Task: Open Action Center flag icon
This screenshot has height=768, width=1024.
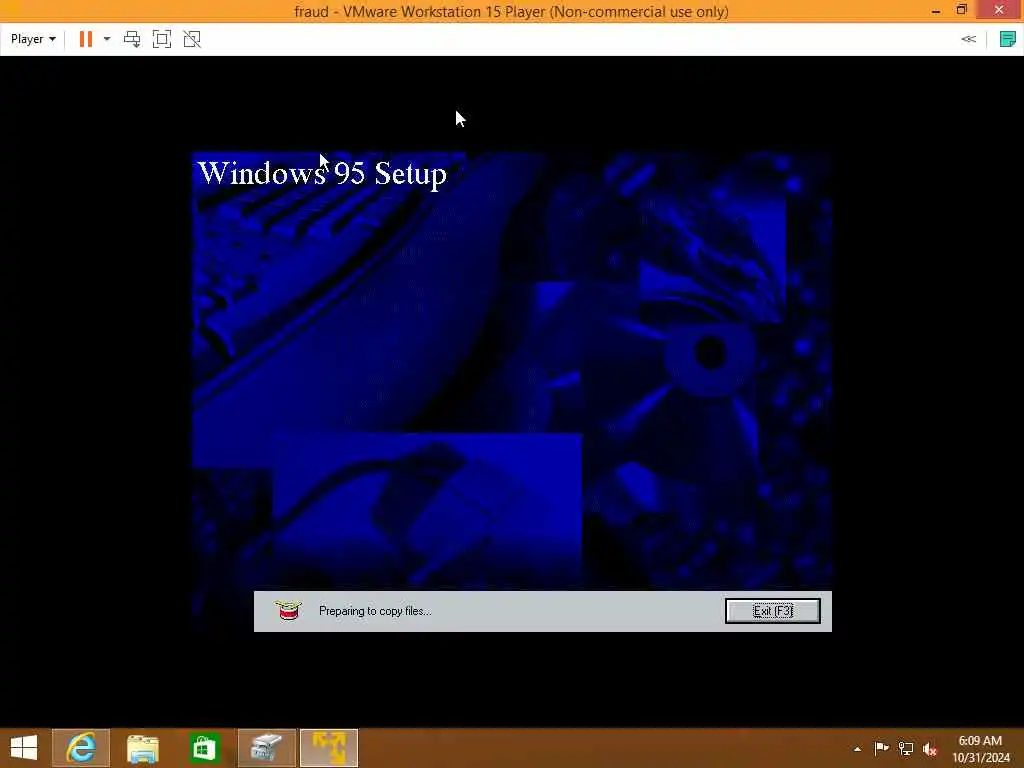Action: pyautogui.click(x=881, y=748)
